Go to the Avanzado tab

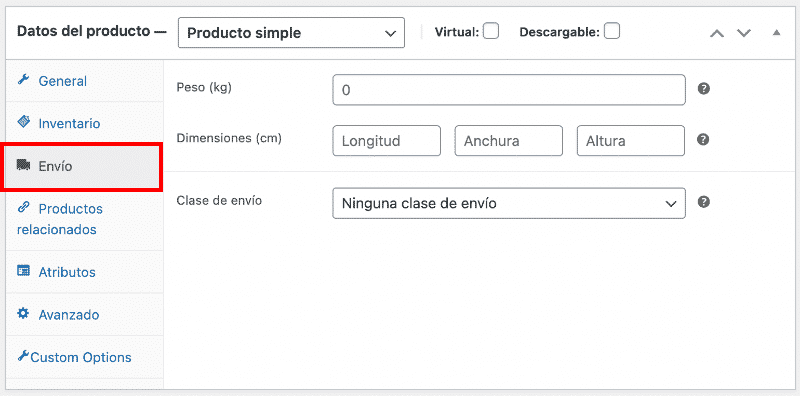pos(84,314)
